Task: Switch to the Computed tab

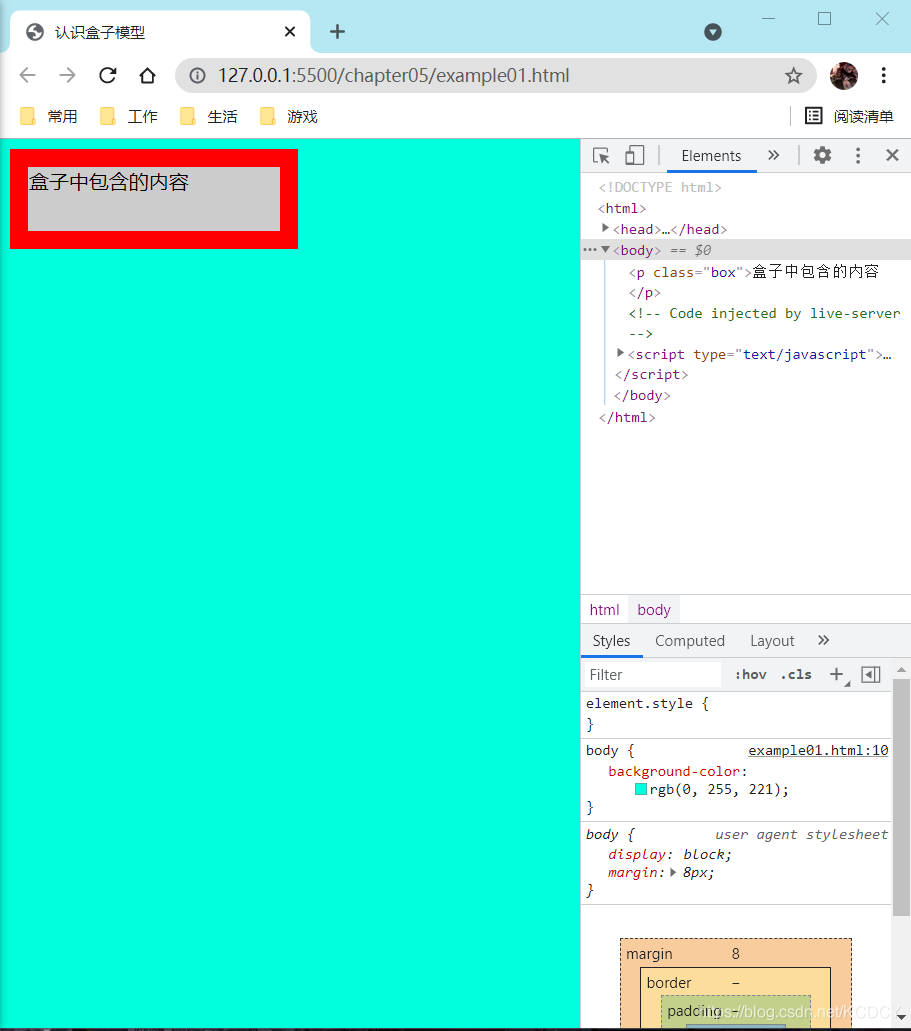Action: pos(690,641)
